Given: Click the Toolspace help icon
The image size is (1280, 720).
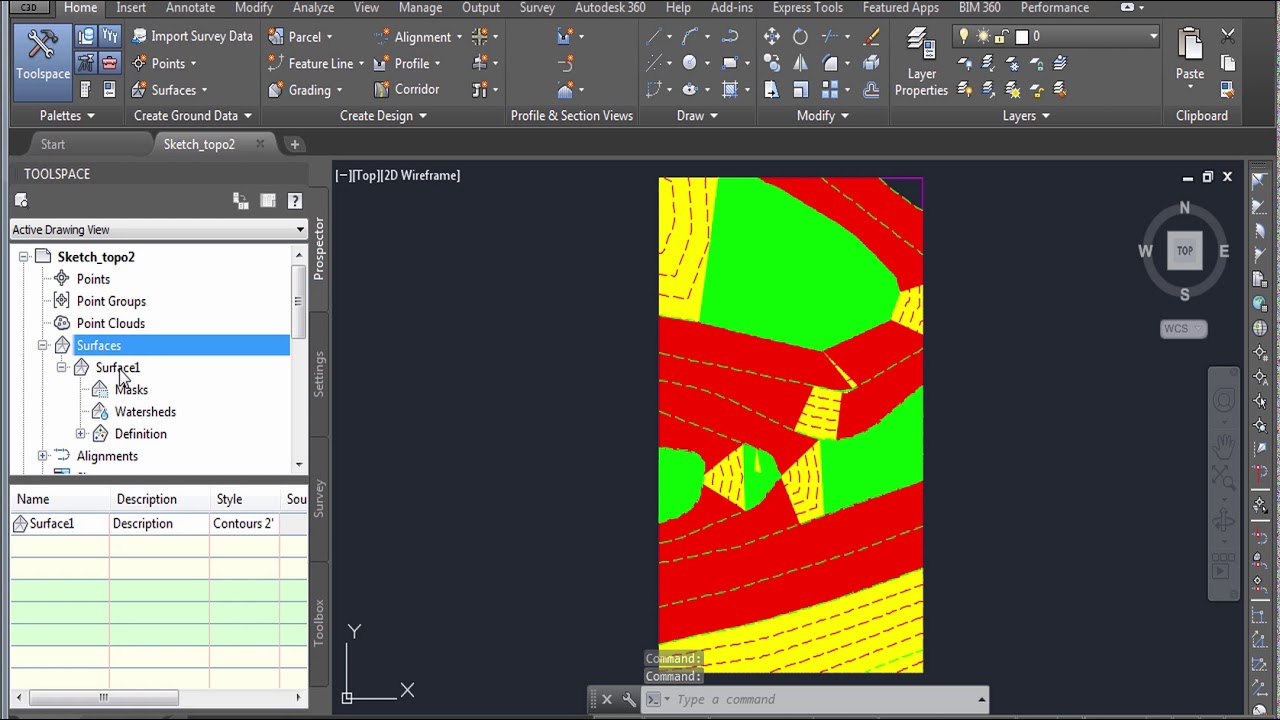Looking at the screenshot, I should 294,201.
